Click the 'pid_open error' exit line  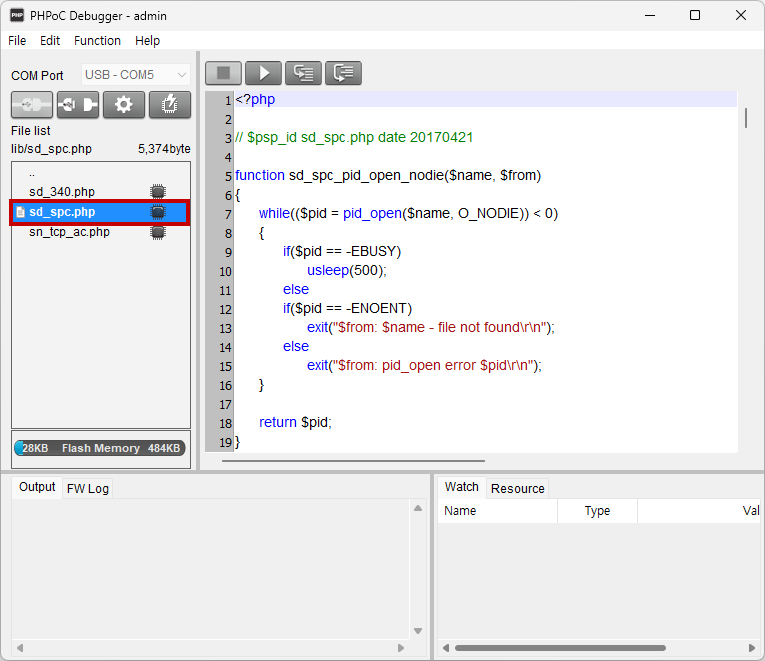[424, 365]
